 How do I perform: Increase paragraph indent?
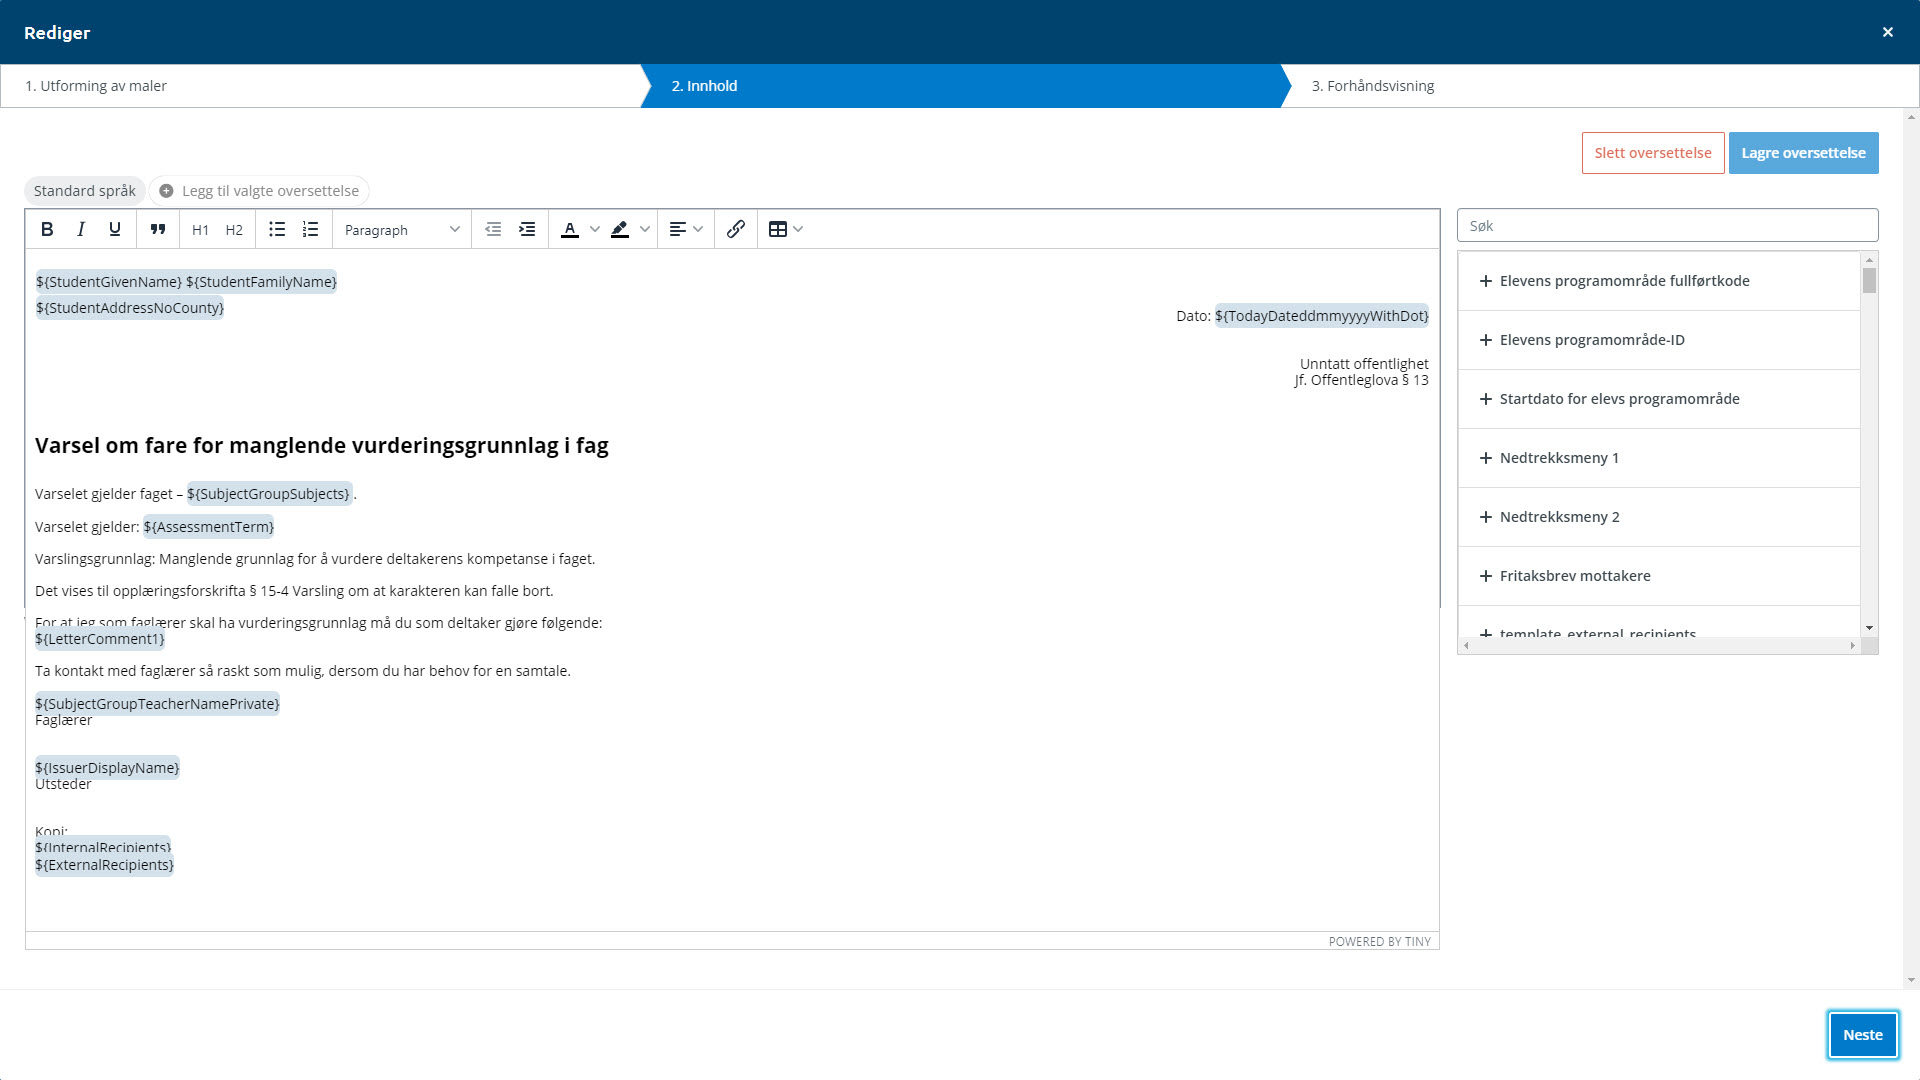(527, 229)
